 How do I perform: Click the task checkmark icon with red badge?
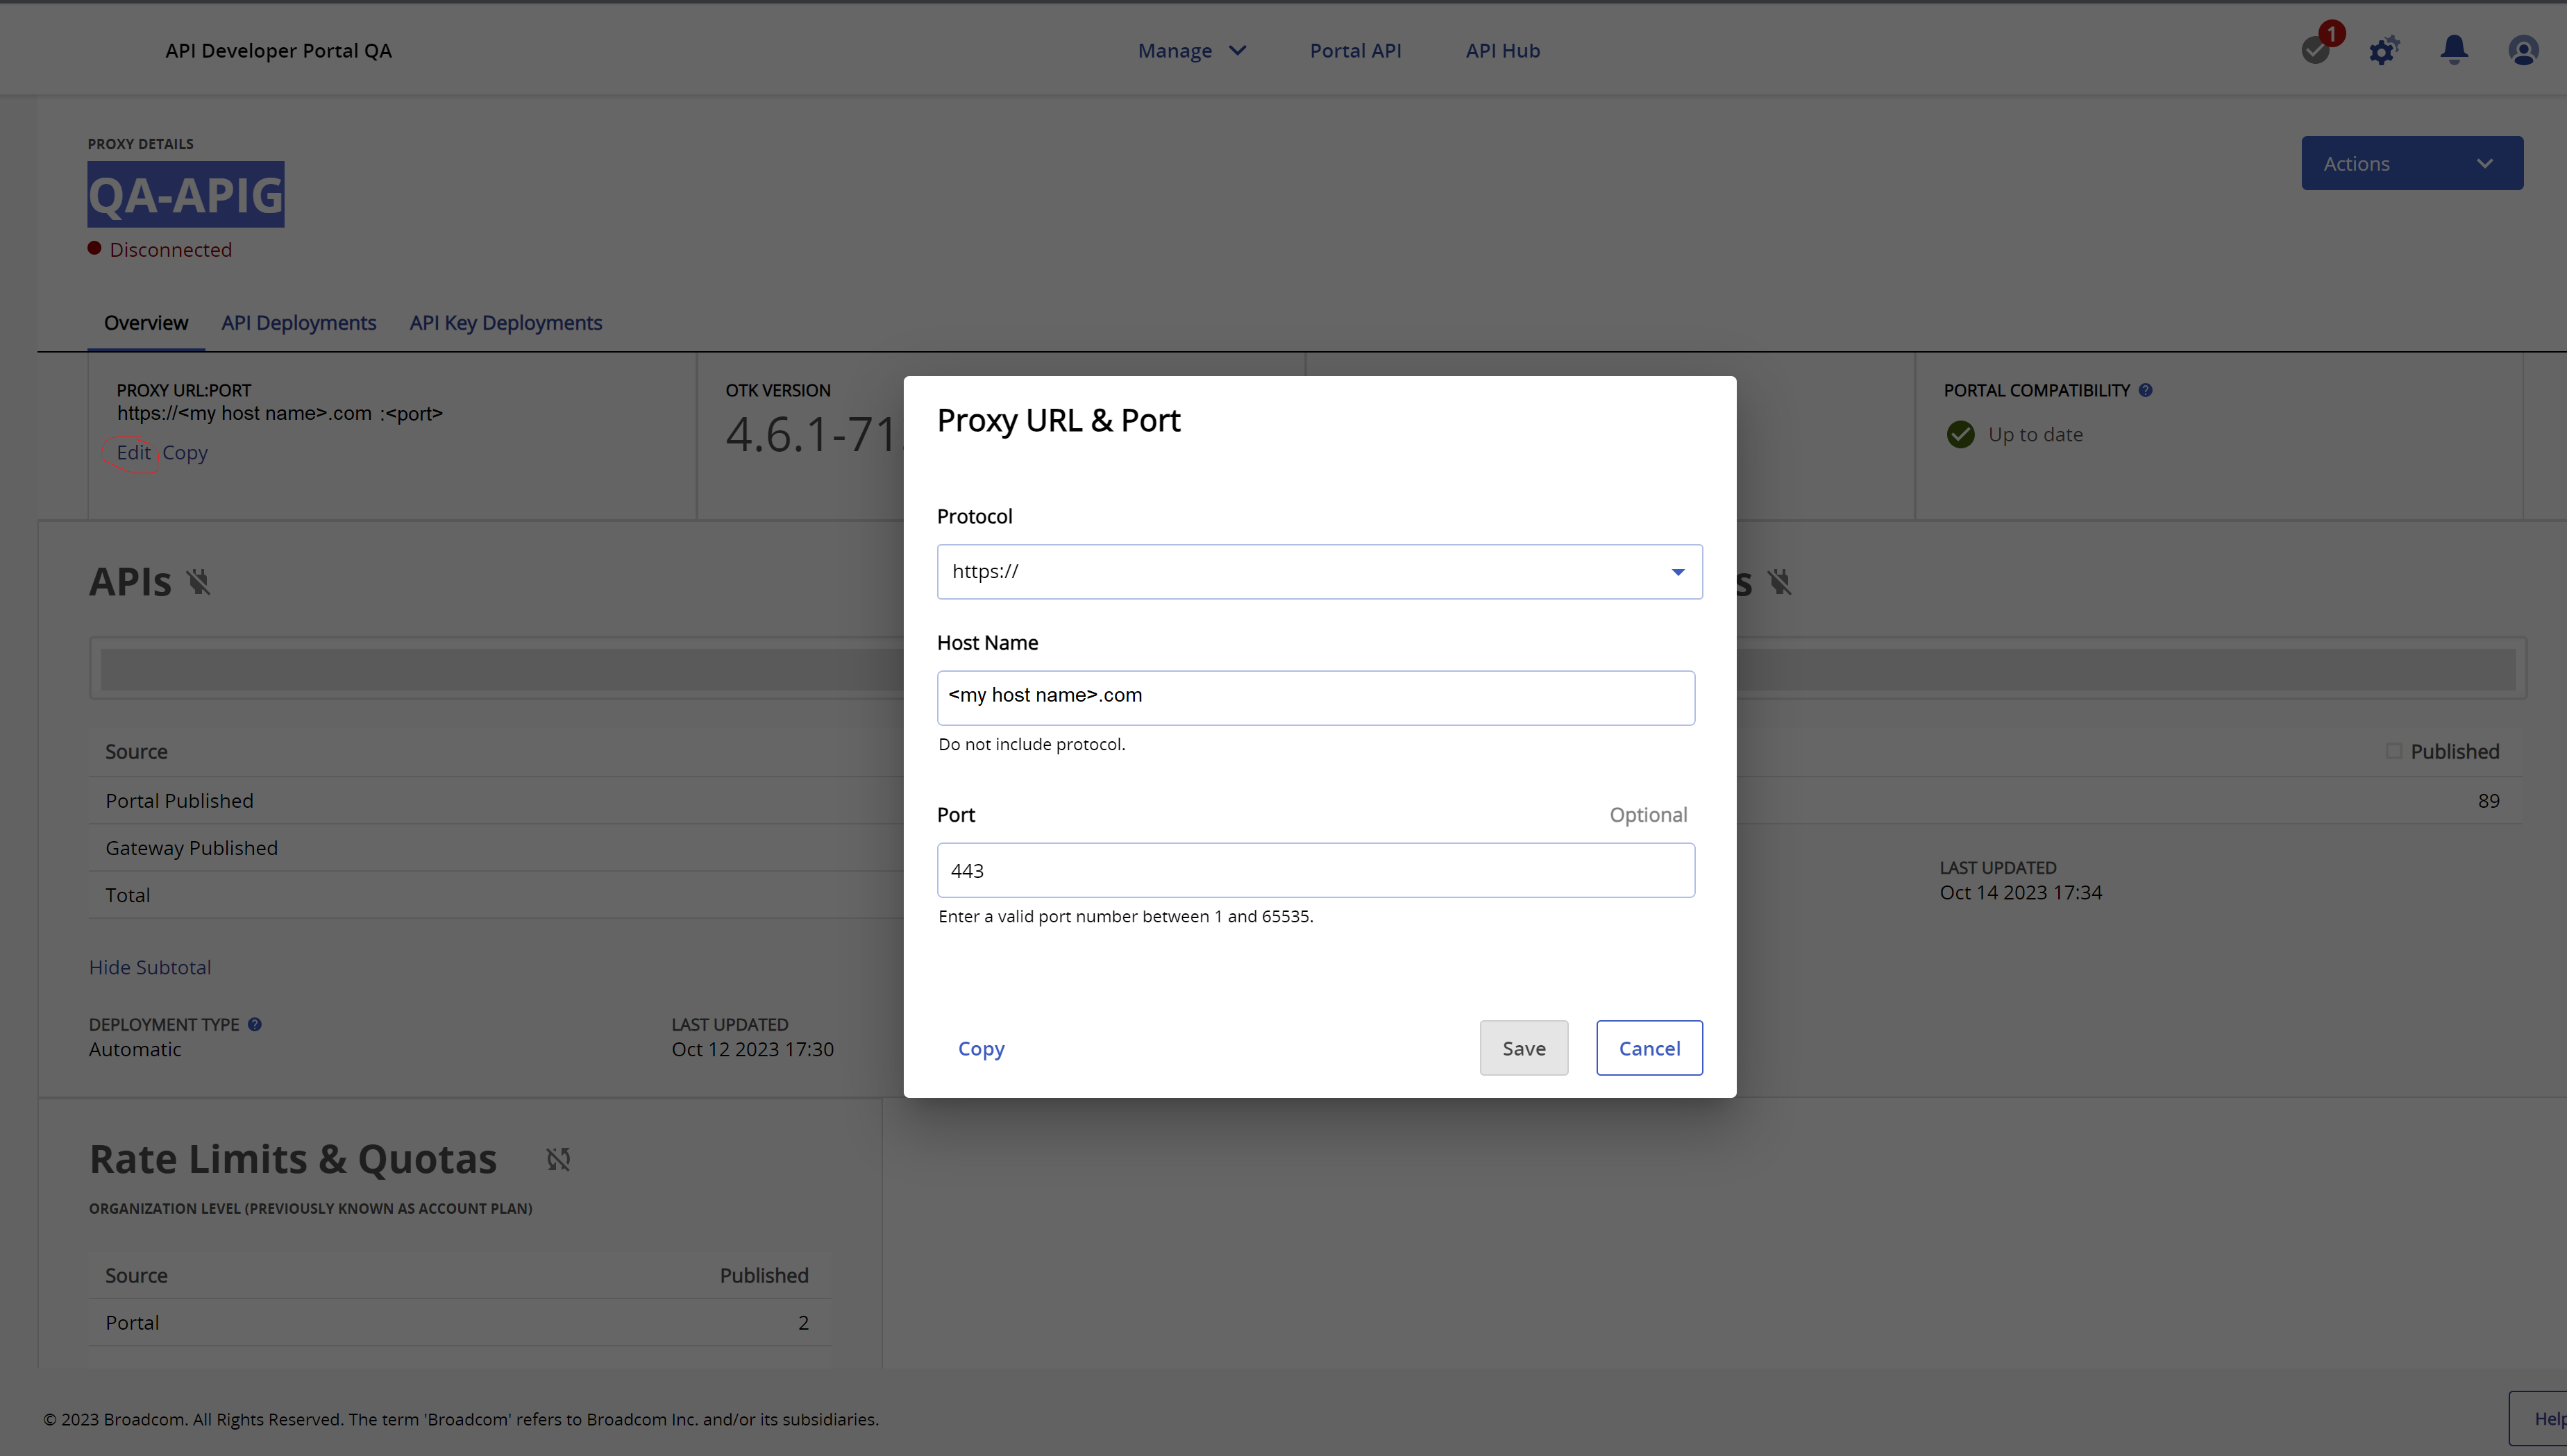click(2315, 50)
